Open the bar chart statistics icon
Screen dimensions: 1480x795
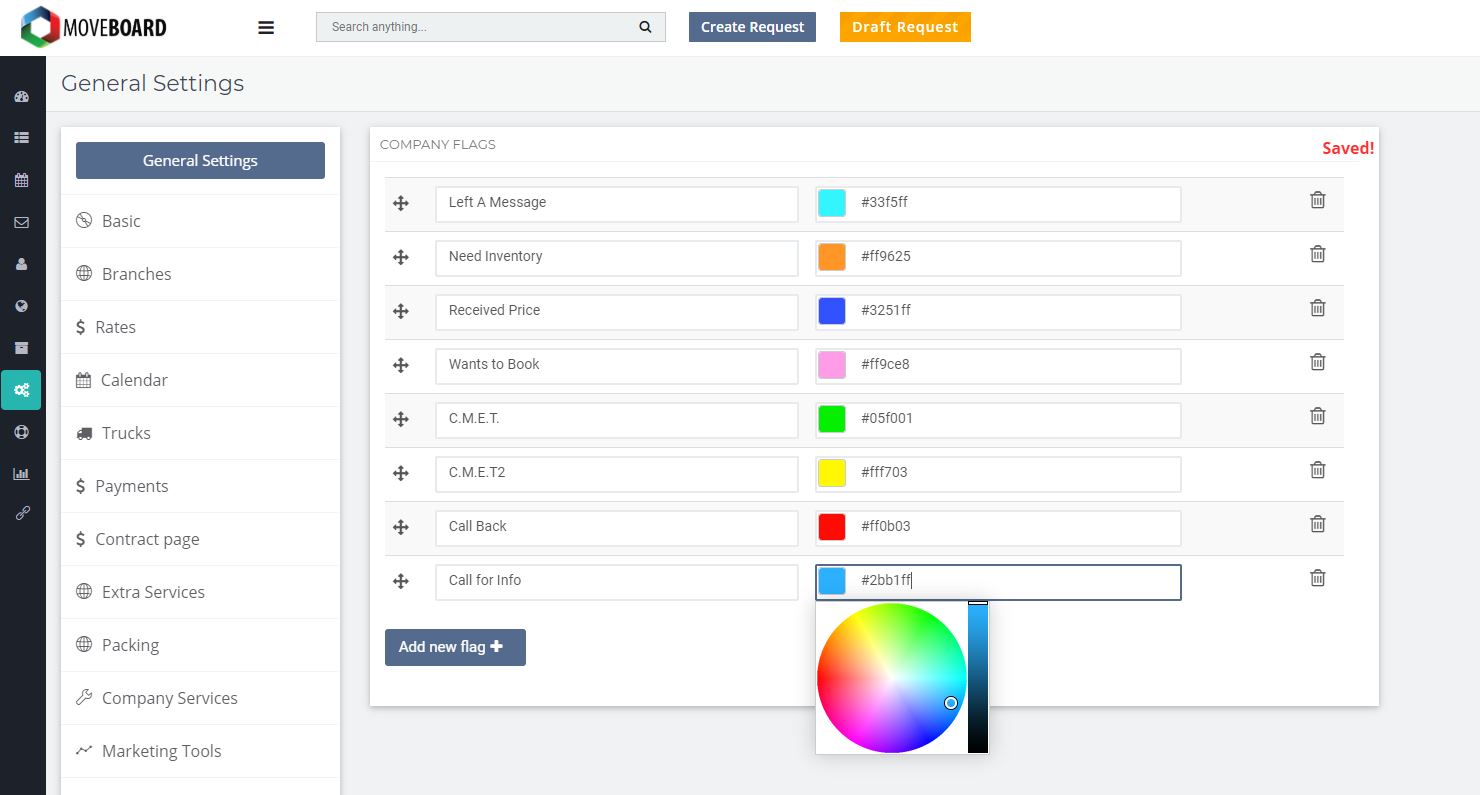[x=21, y=474]
